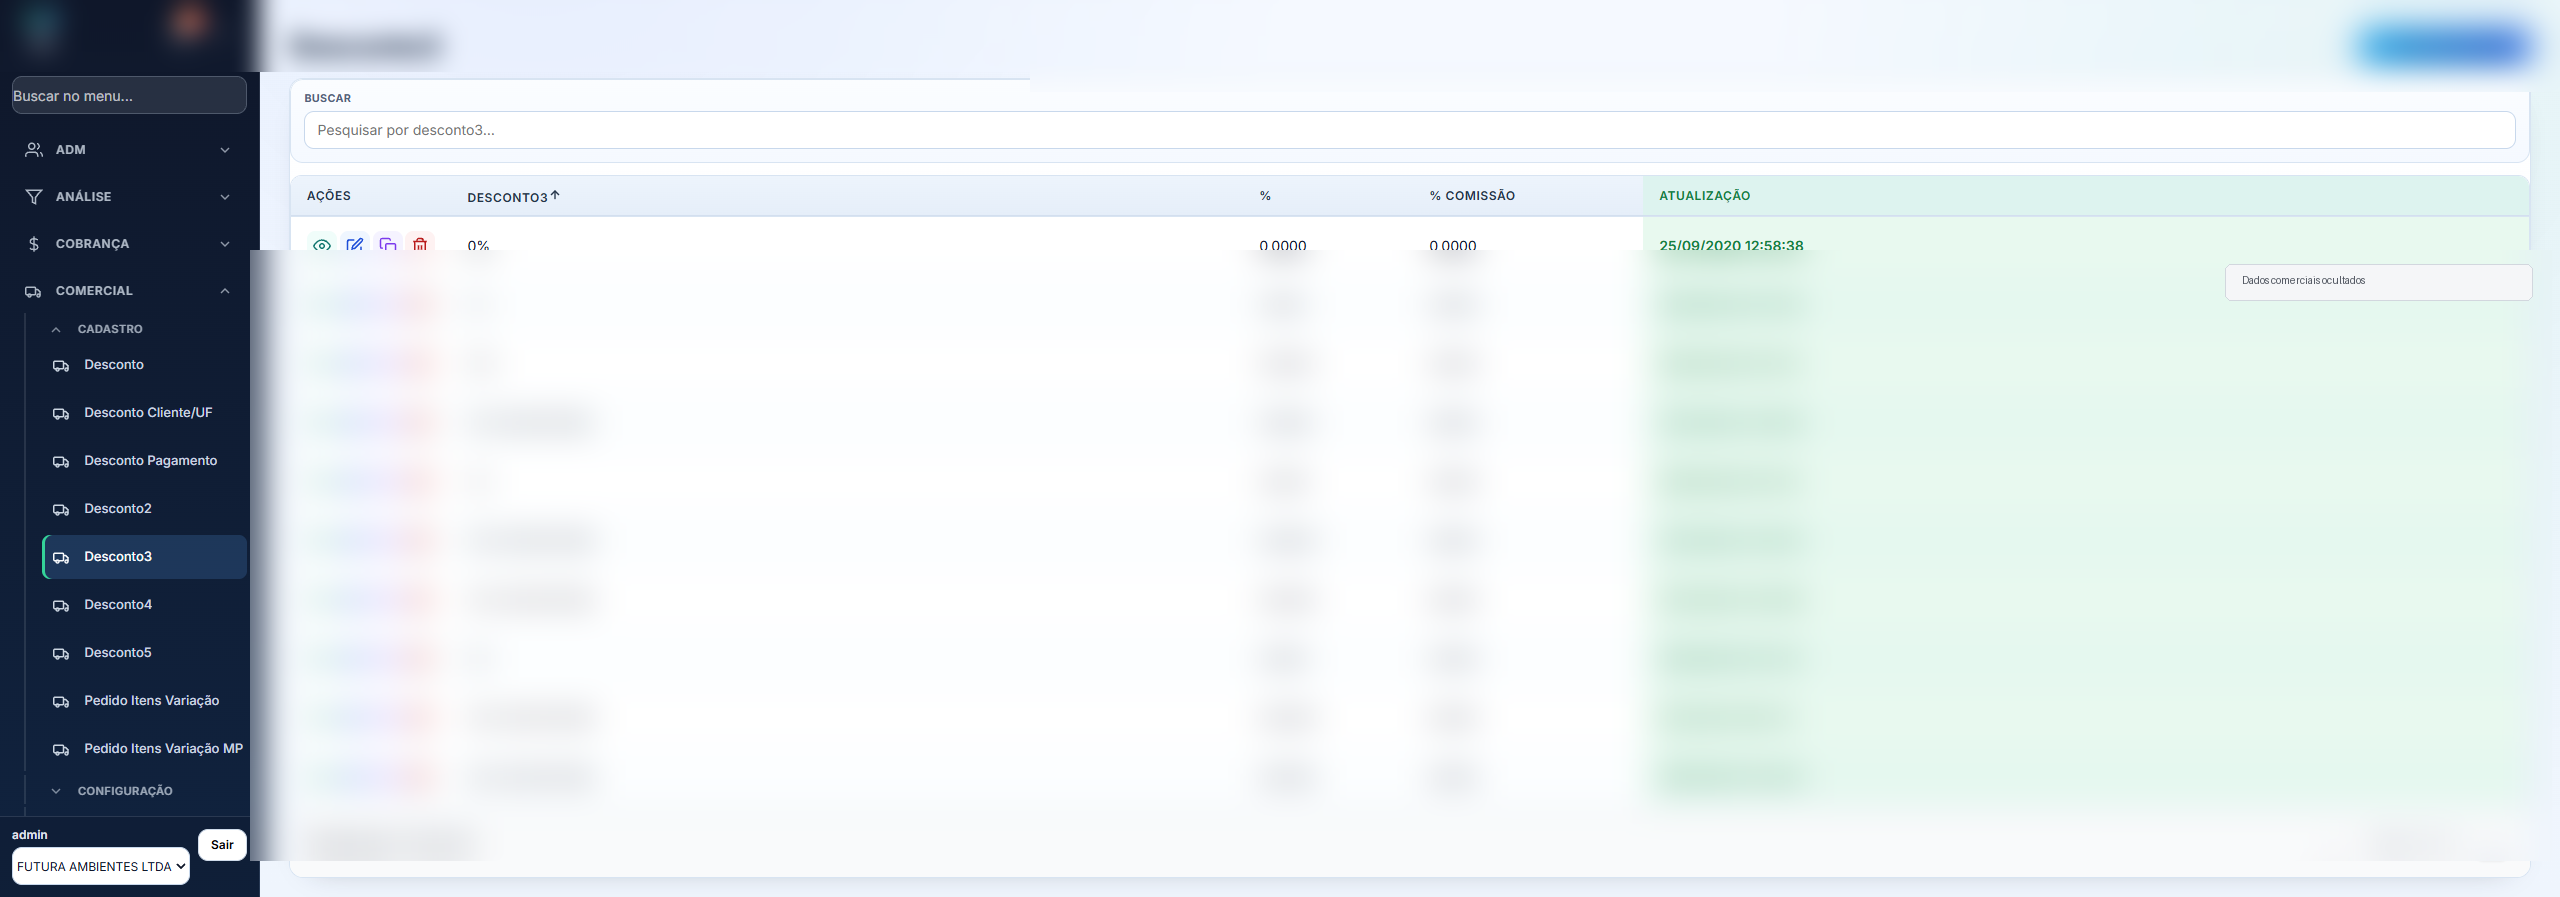Click the CADASTRO section label

(x=110, y=329)
